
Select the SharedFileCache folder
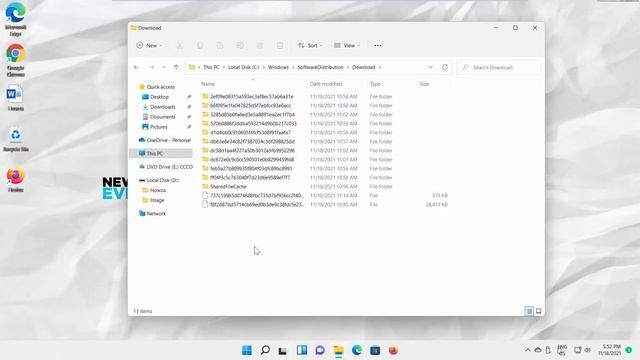[x=228, y=187]
